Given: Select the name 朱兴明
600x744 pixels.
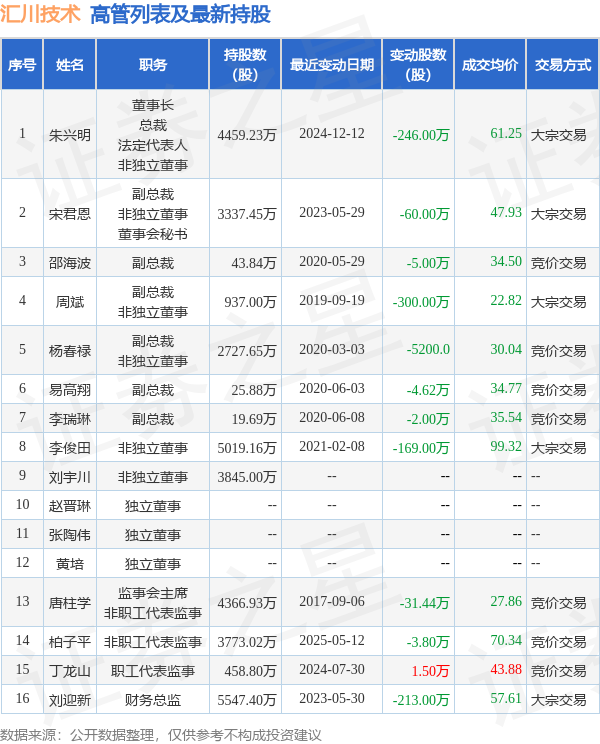Looking at the screenshot, I should (70, 135).
